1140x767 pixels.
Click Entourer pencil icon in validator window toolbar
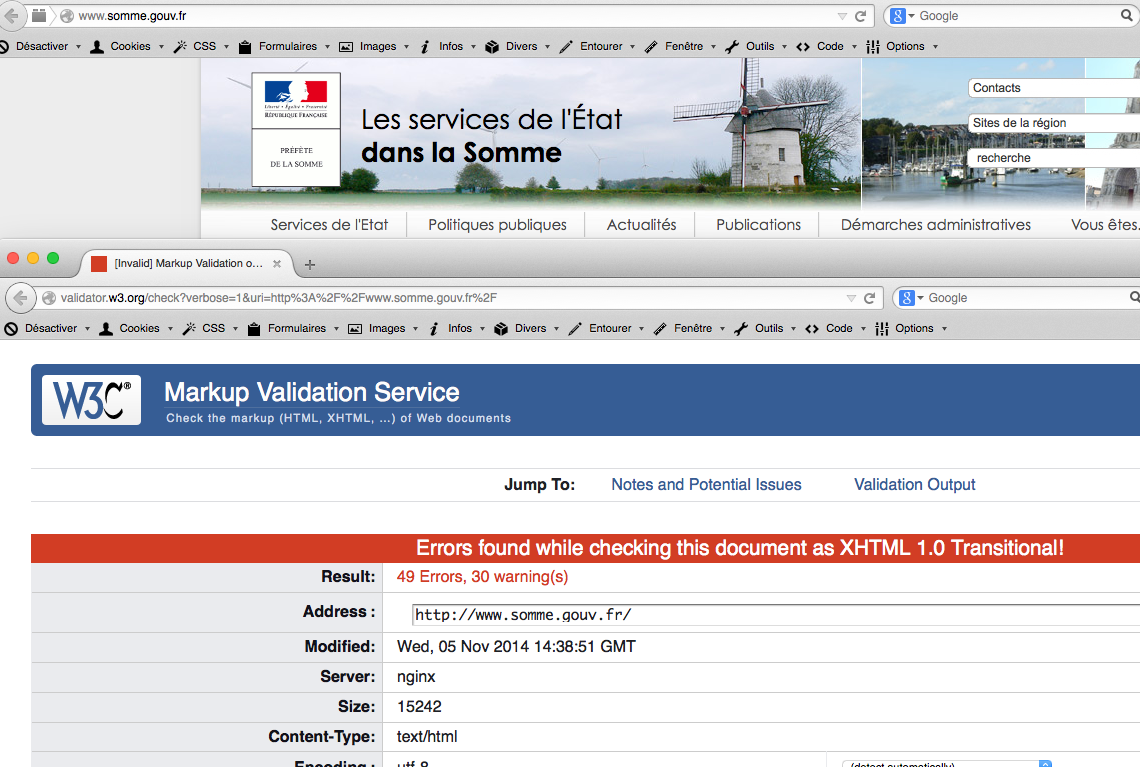pyautogui.click(x=575, y=329)
